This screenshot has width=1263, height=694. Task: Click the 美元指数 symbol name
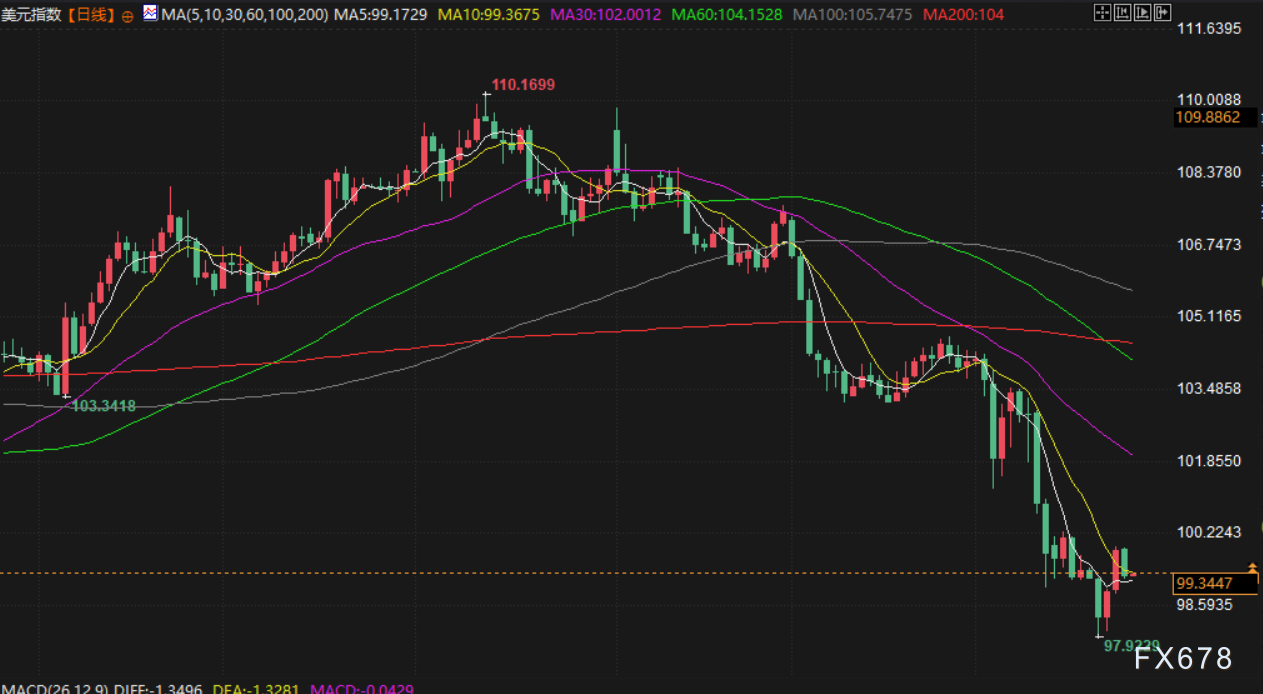(32, 15)
